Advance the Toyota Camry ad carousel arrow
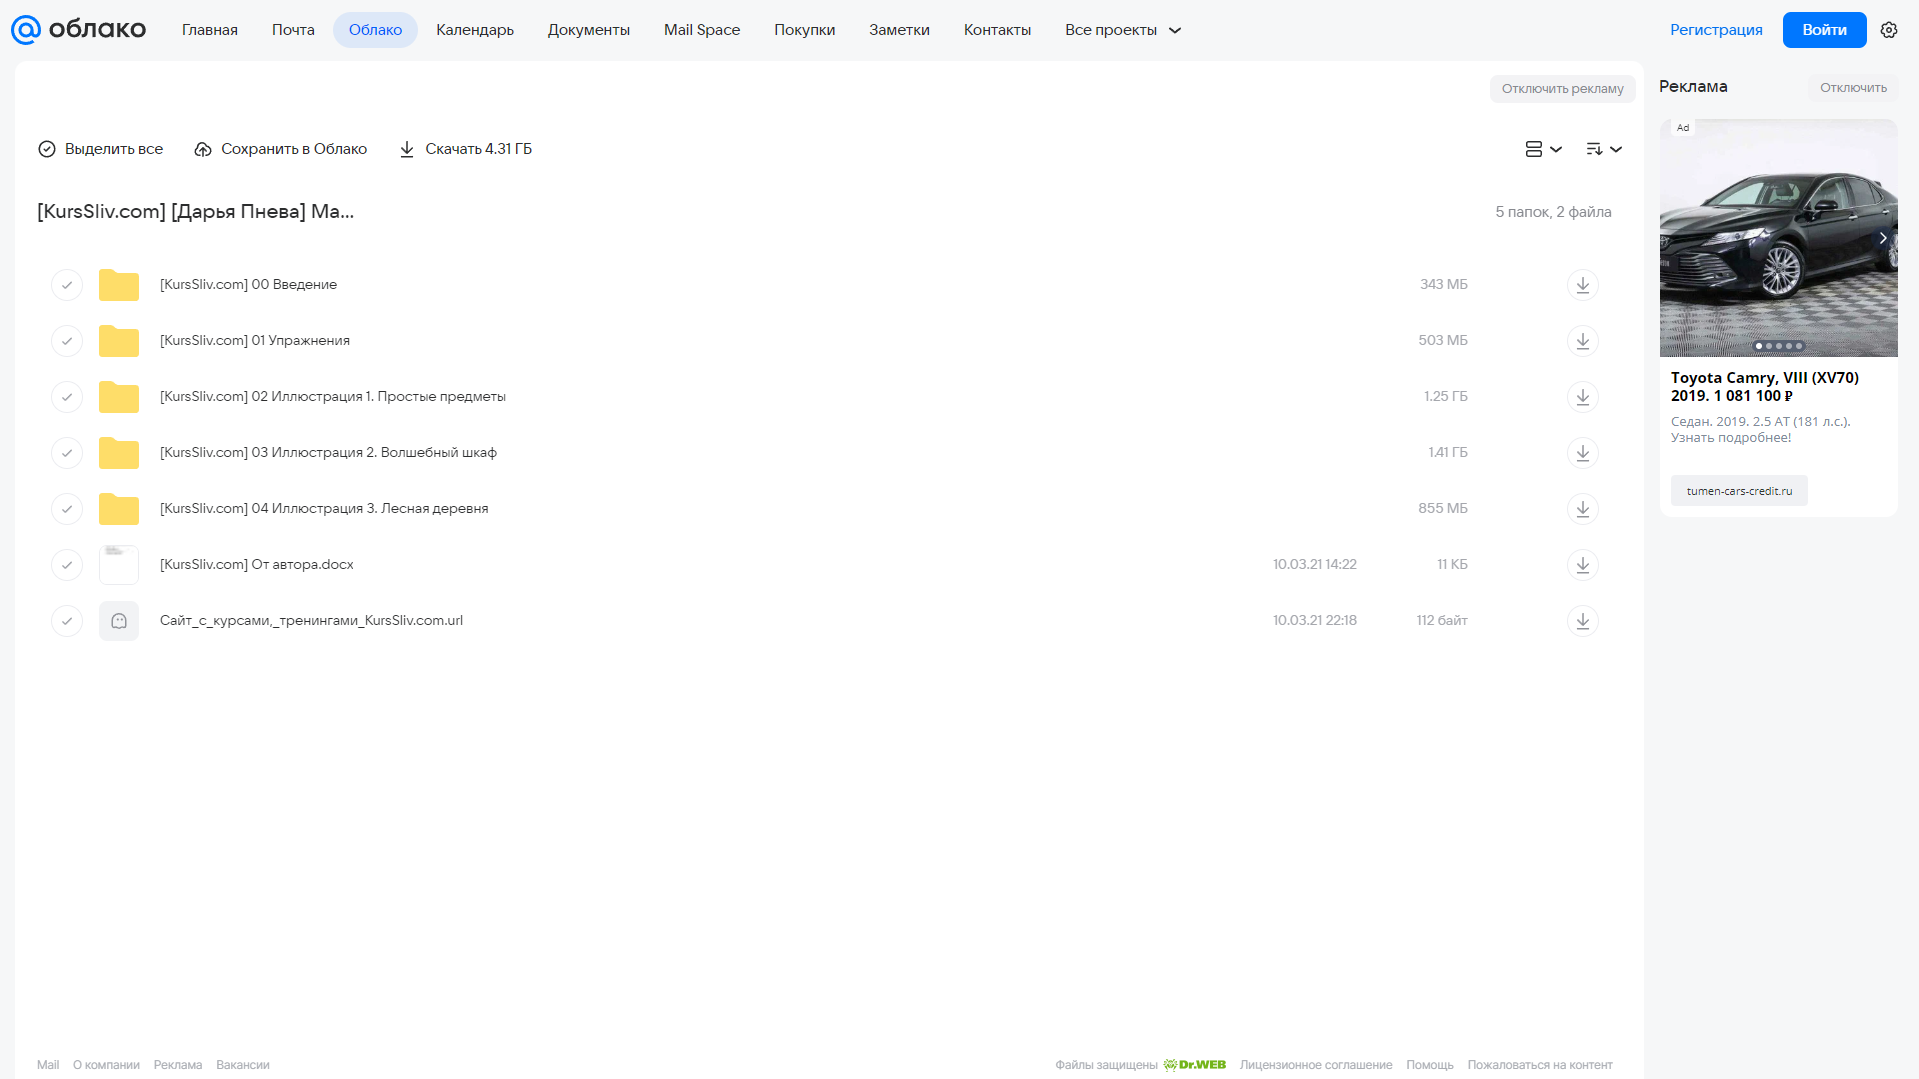Viewport: 1919px width, 1079px height. 1882,238
